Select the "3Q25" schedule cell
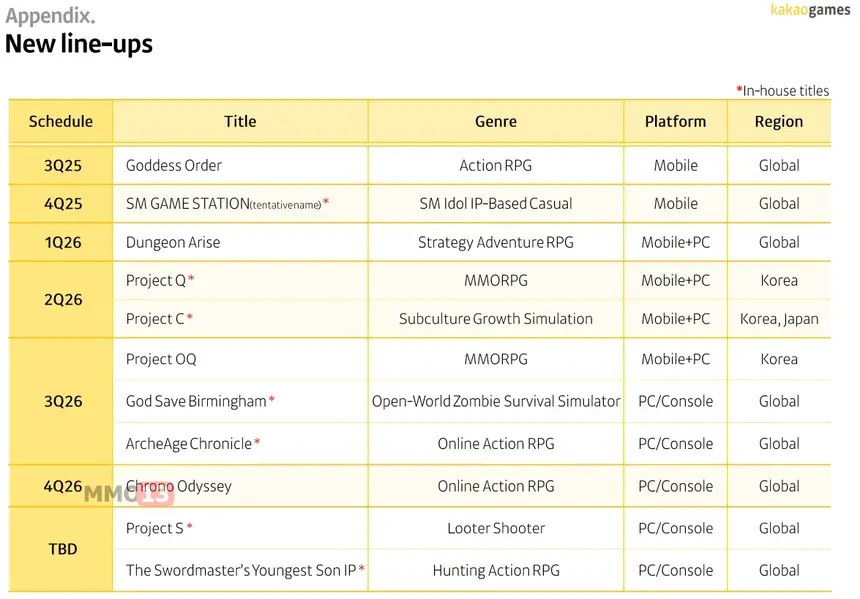 [x=63, y=166]
